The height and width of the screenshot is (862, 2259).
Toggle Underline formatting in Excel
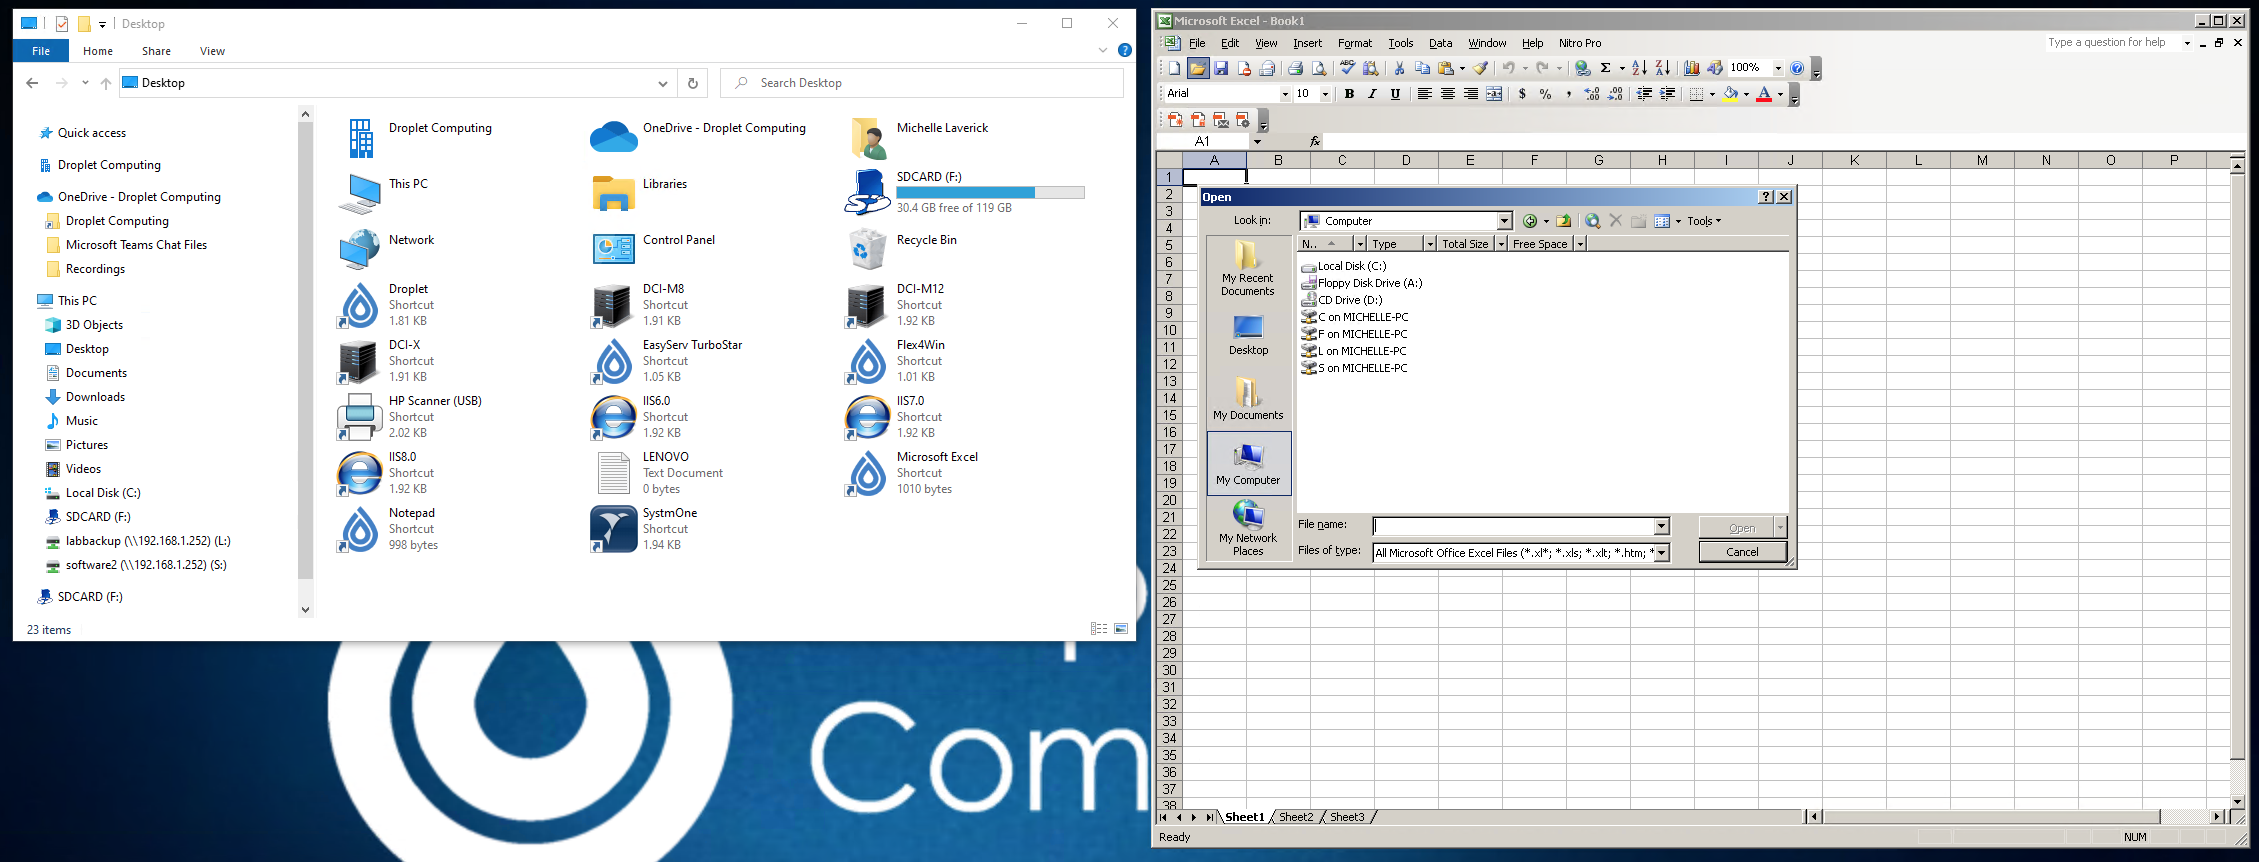(x=1395, y=93)
